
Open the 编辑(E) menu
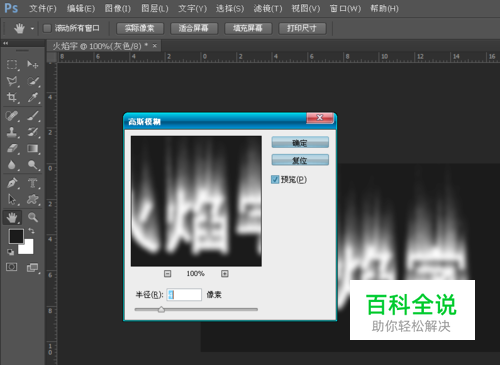pos(81,8)
